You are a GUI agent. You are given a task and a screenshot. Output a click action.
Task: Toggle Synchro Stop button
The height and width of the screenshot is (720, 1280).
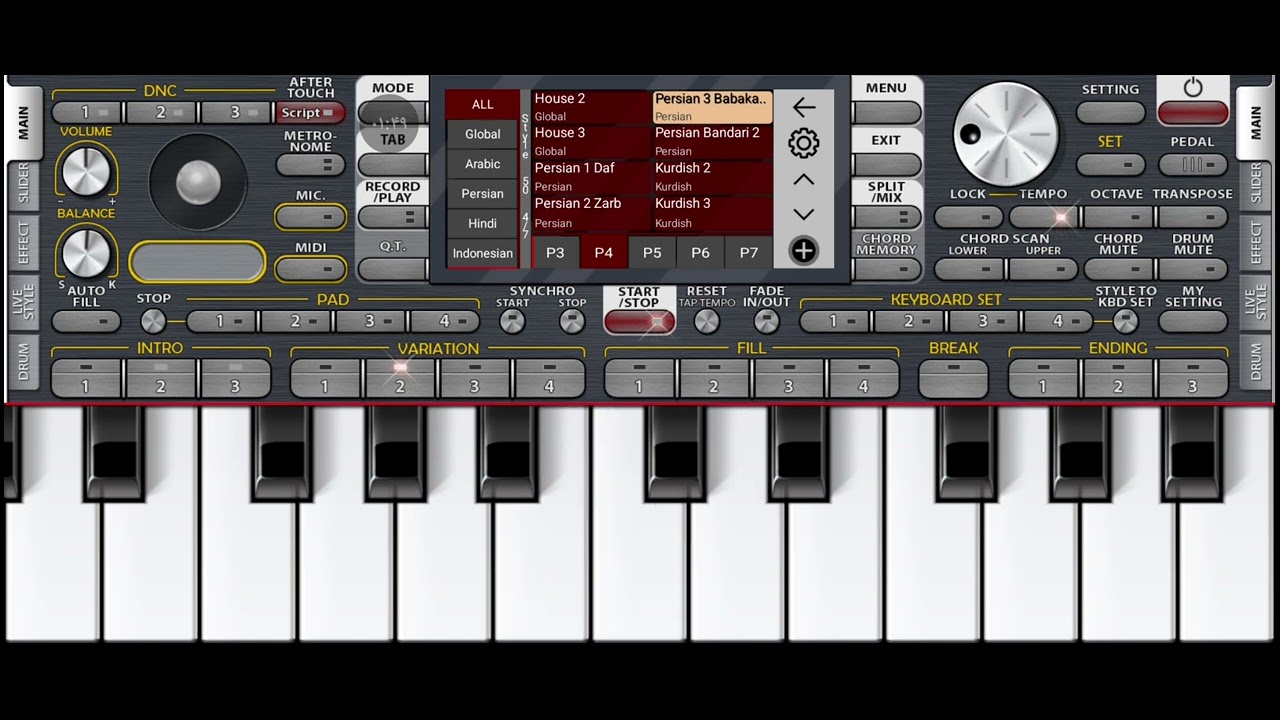(572, 321)
